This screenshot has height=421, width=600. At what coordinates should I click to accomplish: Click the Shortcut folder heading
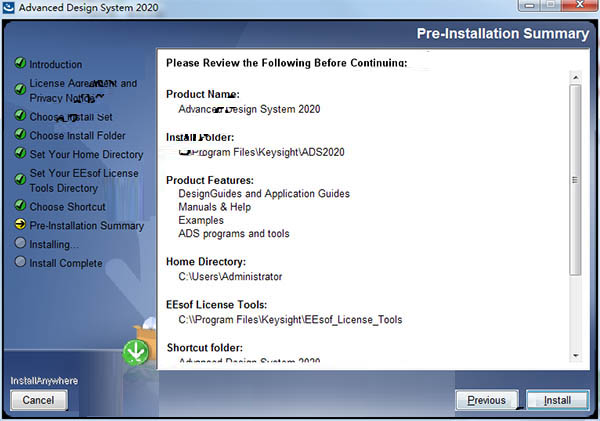click(205, 348)
